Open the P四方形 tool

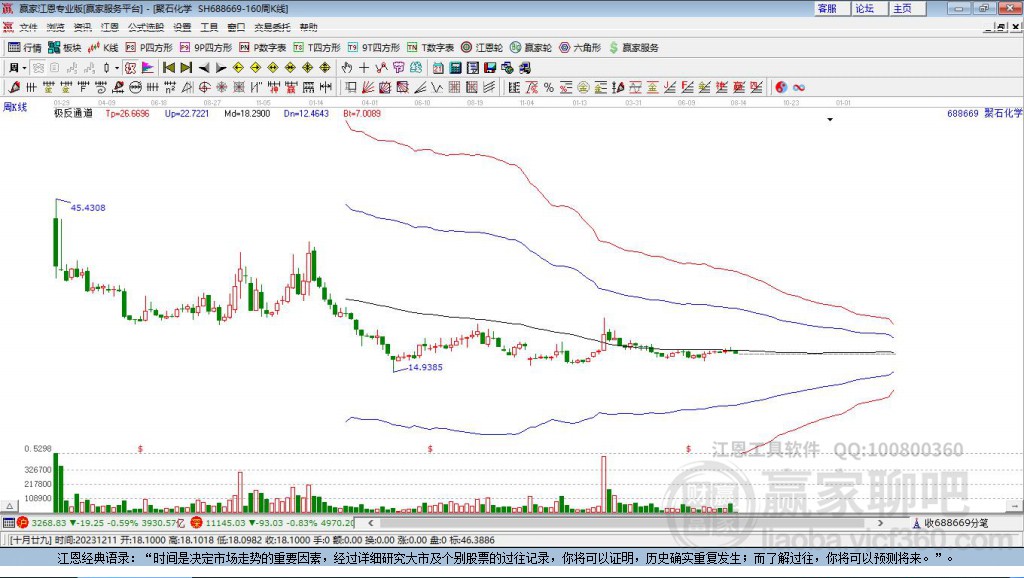[x=149, y=48]
